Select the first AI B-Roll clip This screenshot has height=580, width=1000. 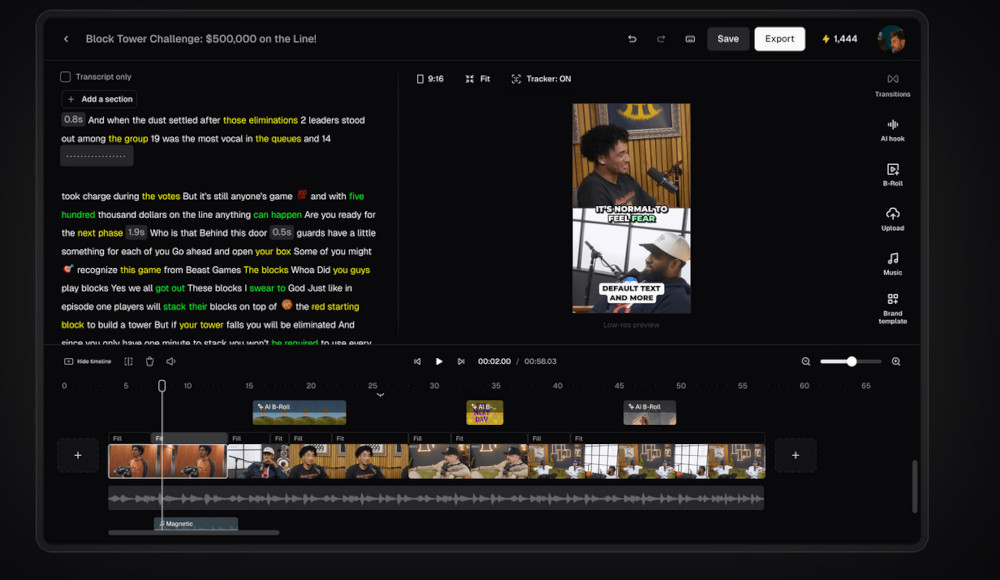tap(299, 412)
